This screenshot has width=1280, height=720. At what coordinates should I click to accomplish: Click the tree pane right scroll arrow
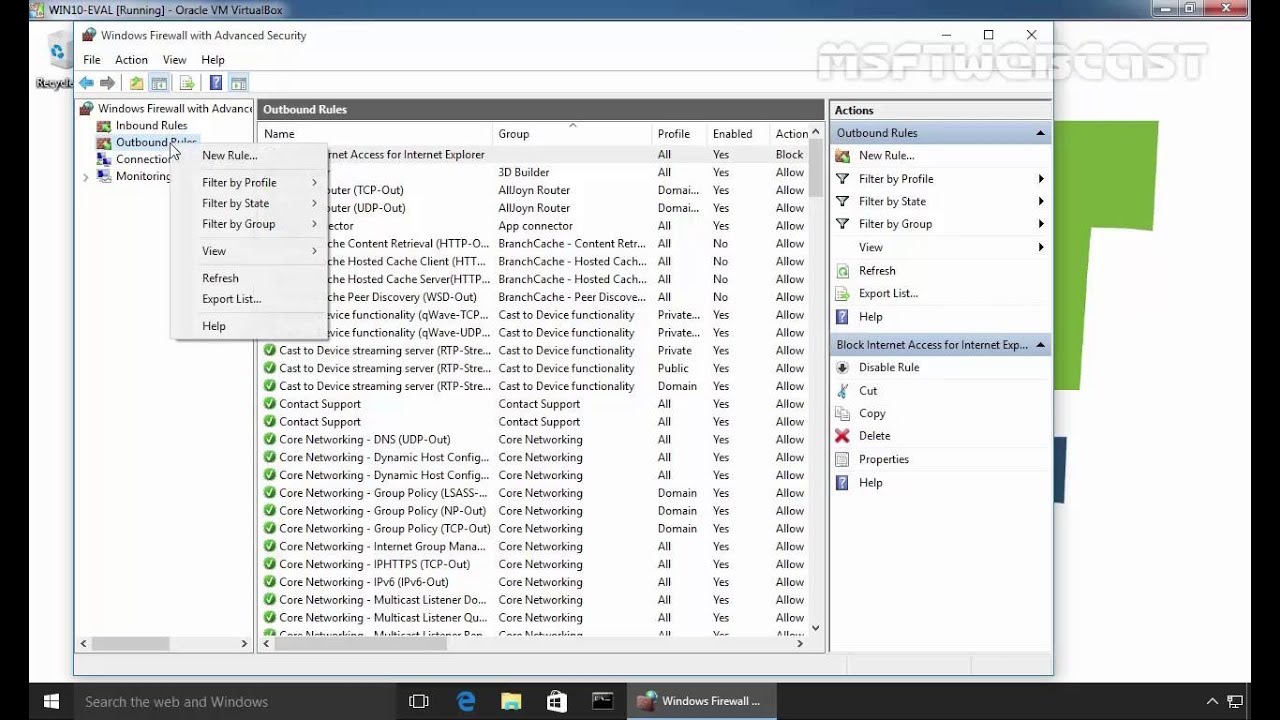click(x=244, y=644)
